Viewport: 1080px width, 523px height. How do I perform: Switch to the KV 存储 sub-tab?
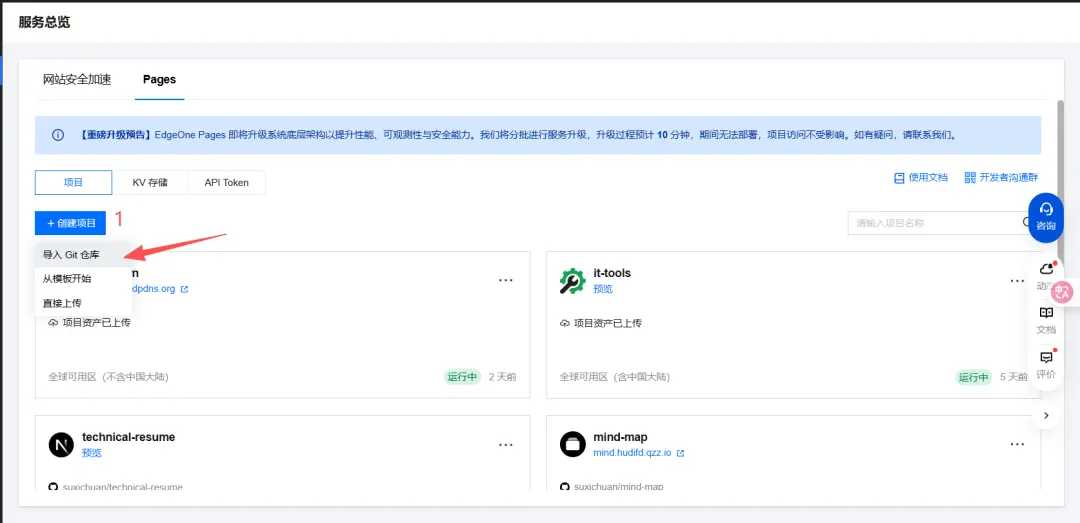[x=150, y=183]
